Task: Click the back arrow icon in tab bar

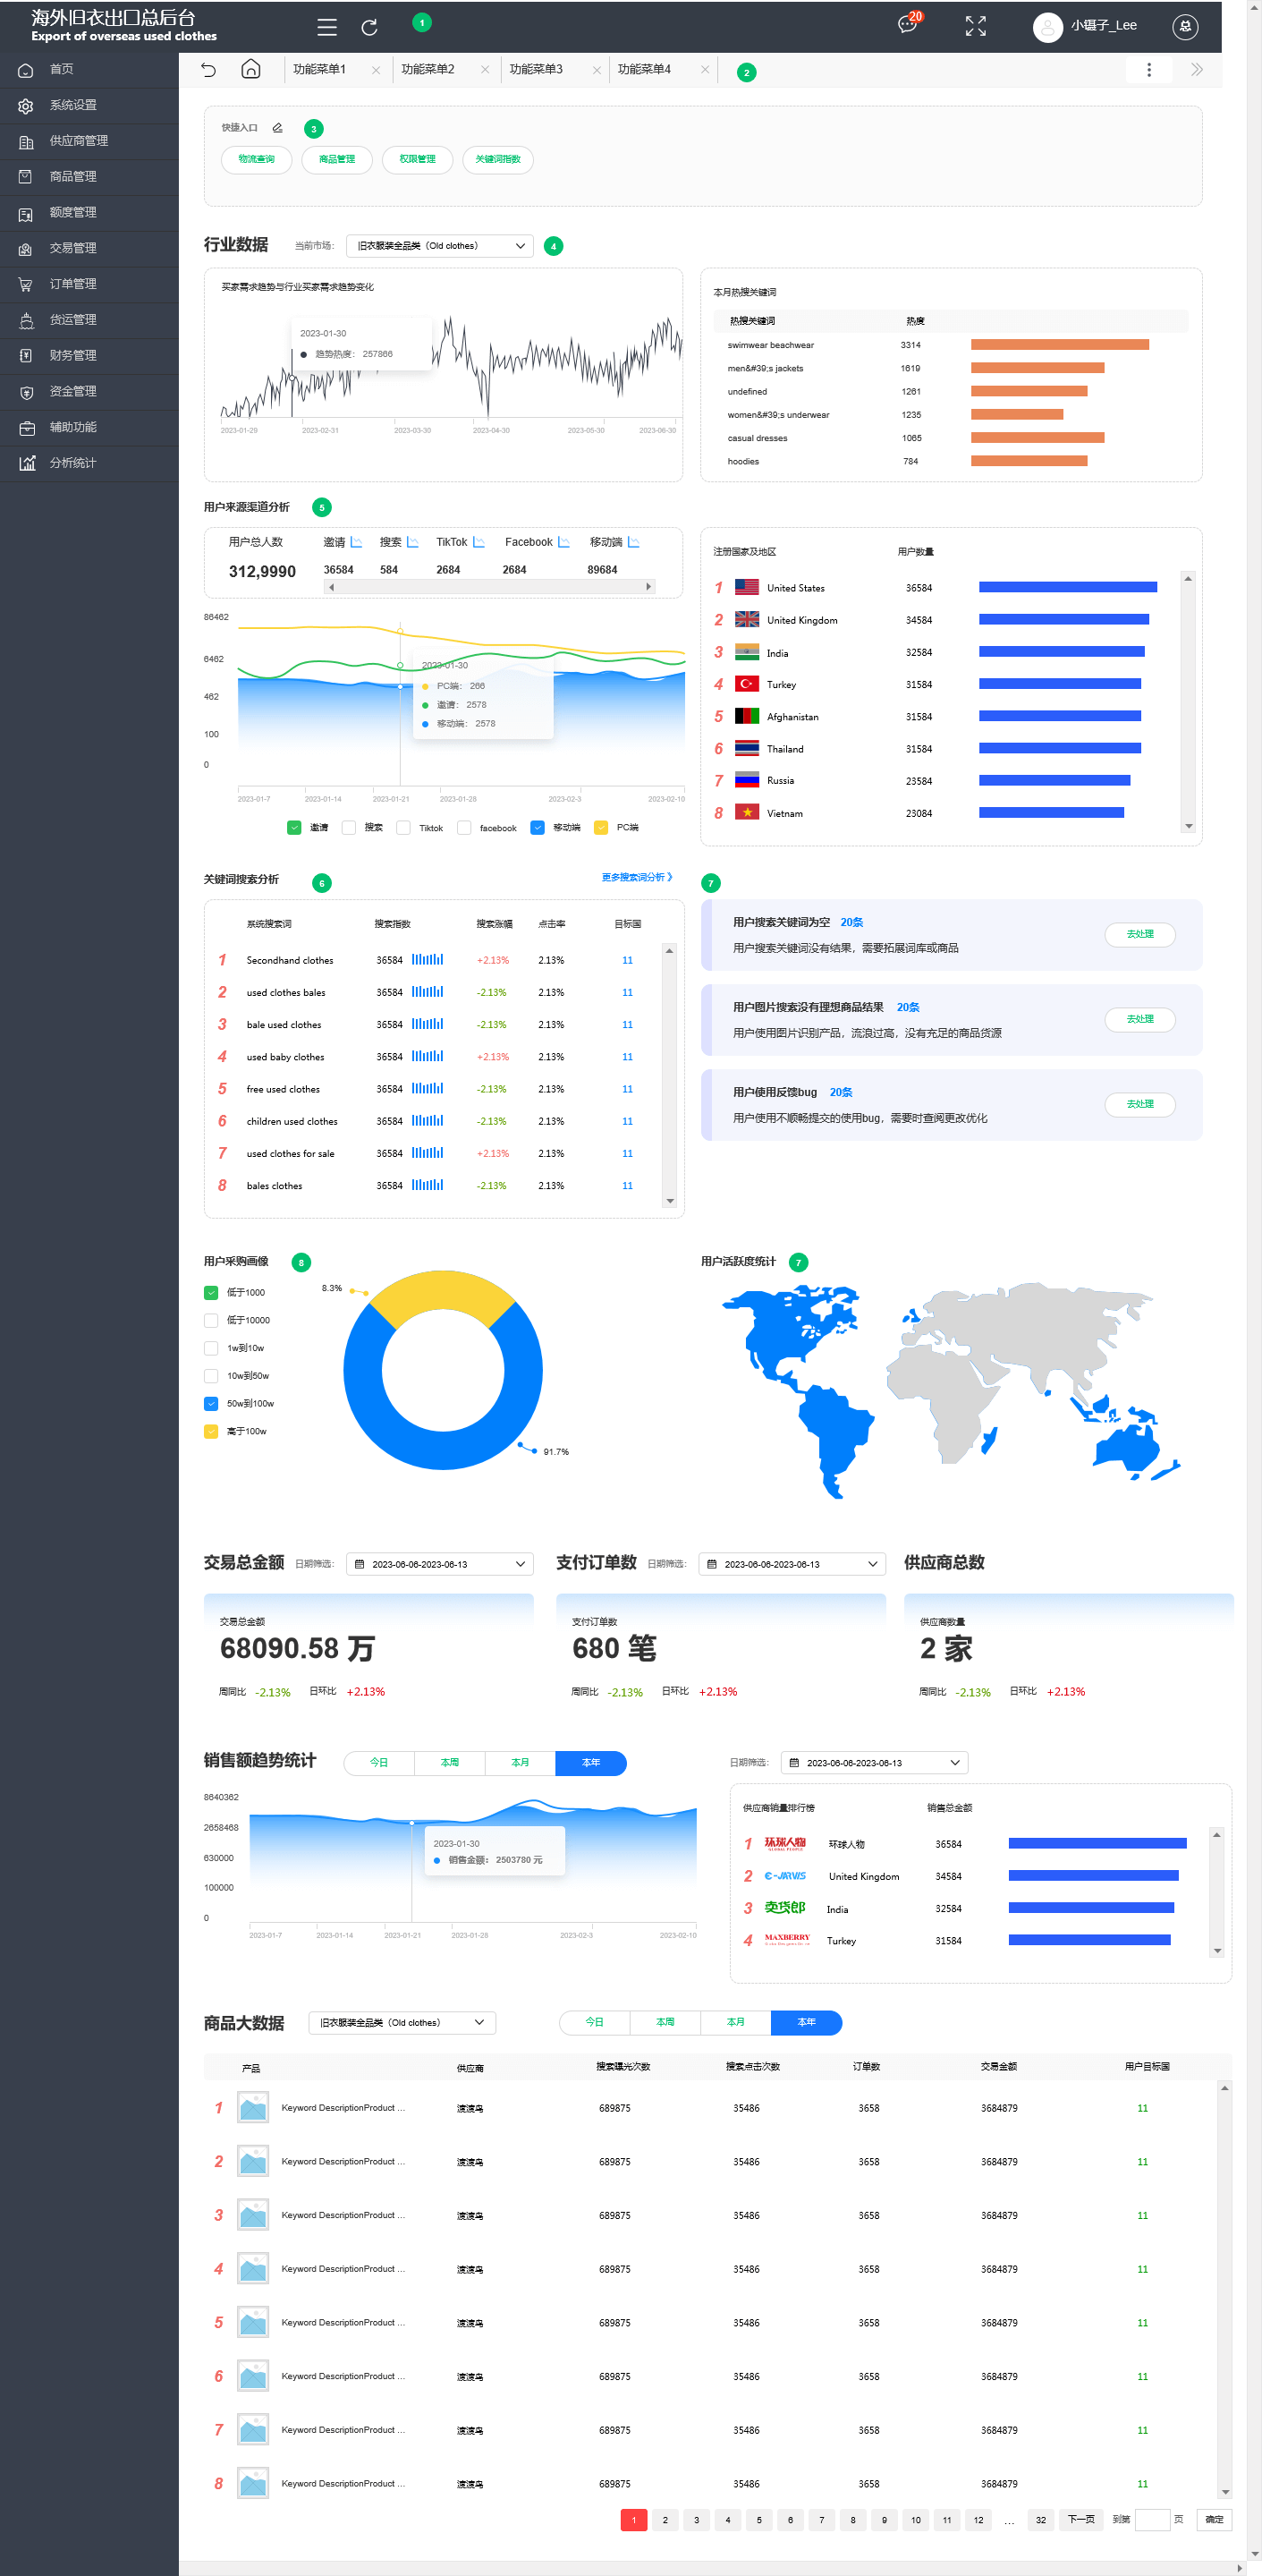Action: (x=209, y=69)
